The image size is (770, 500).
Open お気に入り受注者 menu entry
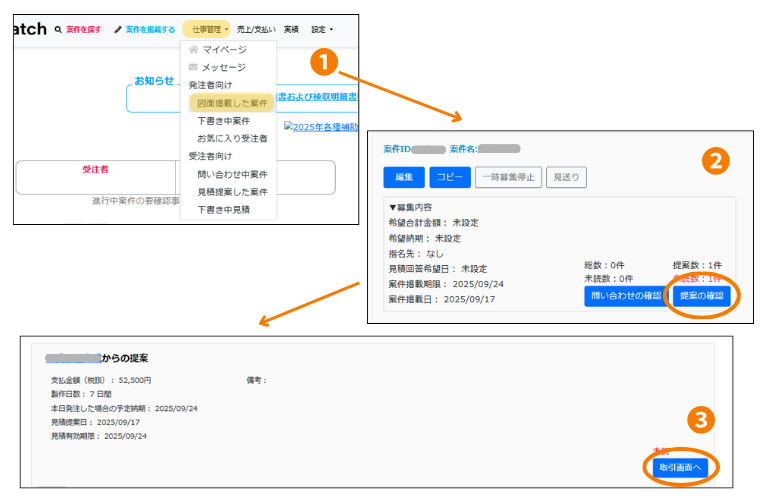[232, 138]
